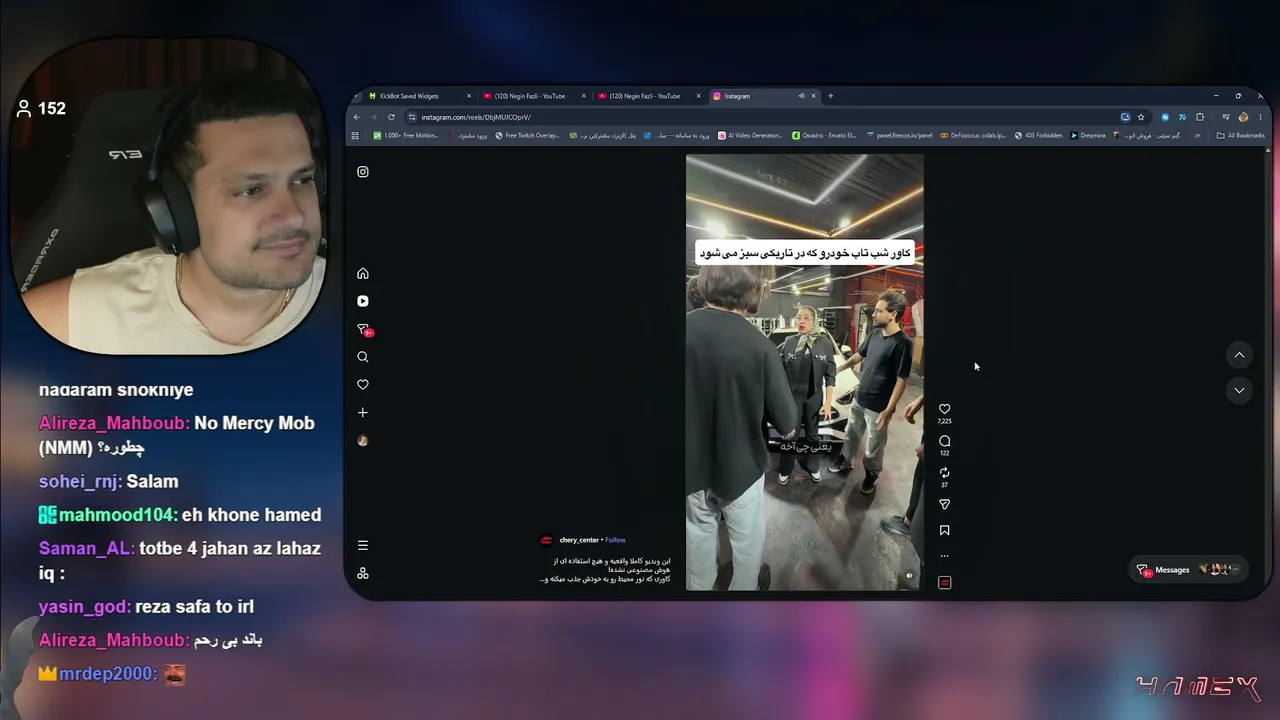Click chat username Alireza_Mahboub on No Mercy Mob message
The height and width of the screenshot is (720, 1280).
[113, 423]
